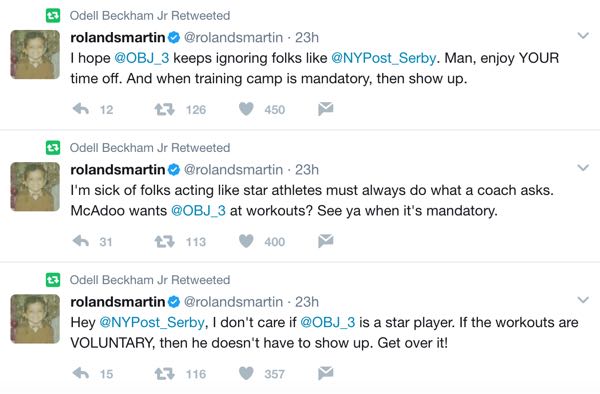Expand the chevron menu on McAdoo tweet
This screenshot has width=600, height=394.
click(x=583, y=168)
